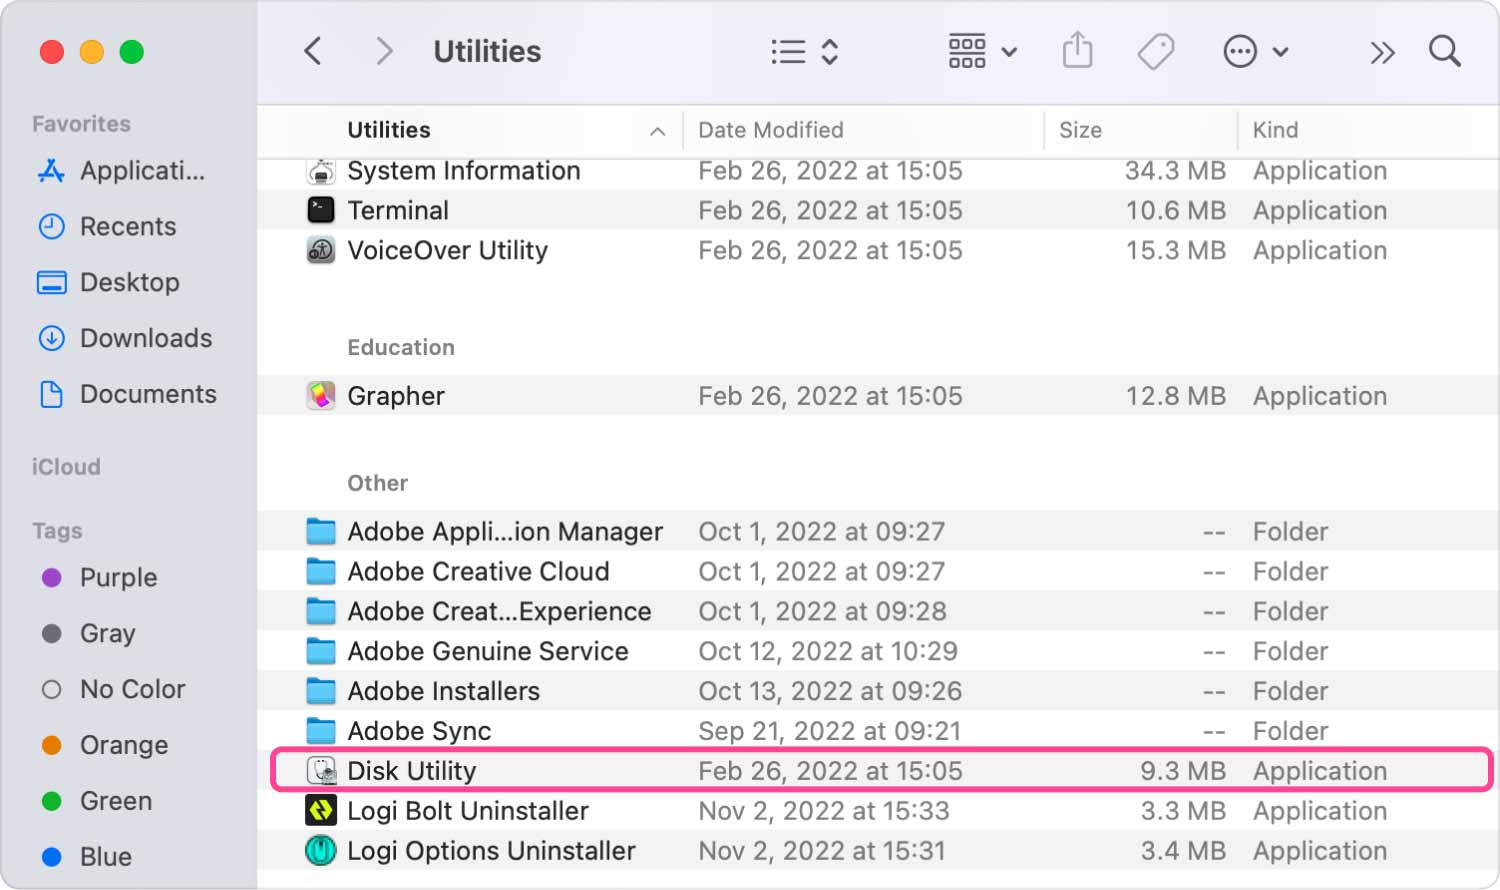Viewport: 1500px width, 890px height.
Task: Select the Grapher application icon
Action: 321,396
